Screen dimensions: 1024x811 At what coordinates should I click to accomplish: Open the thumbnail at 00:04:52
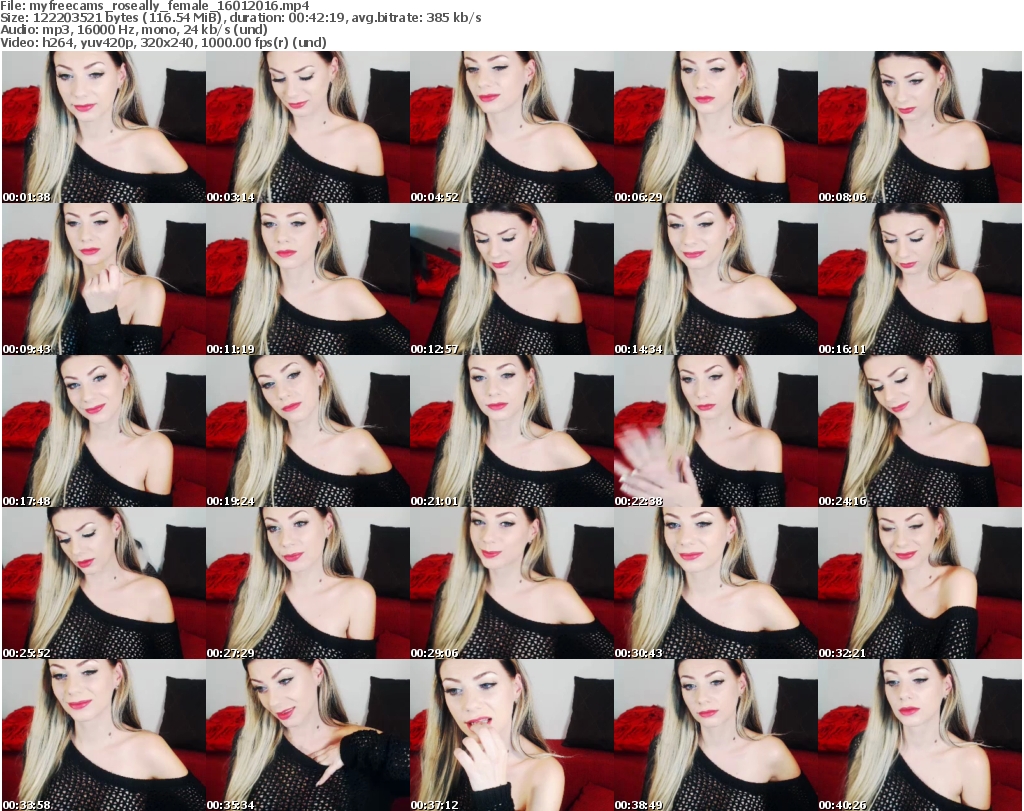pyautogui.click(x=512, y=127)
